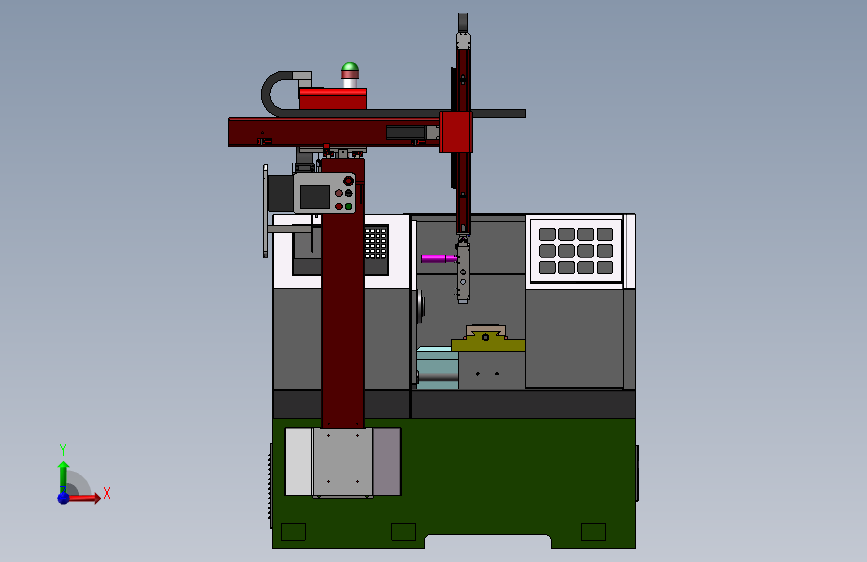This screenshot has width=867, height=562.
Task: Select the gripper body below vertical arm
Action: click(x=463, y=271)
